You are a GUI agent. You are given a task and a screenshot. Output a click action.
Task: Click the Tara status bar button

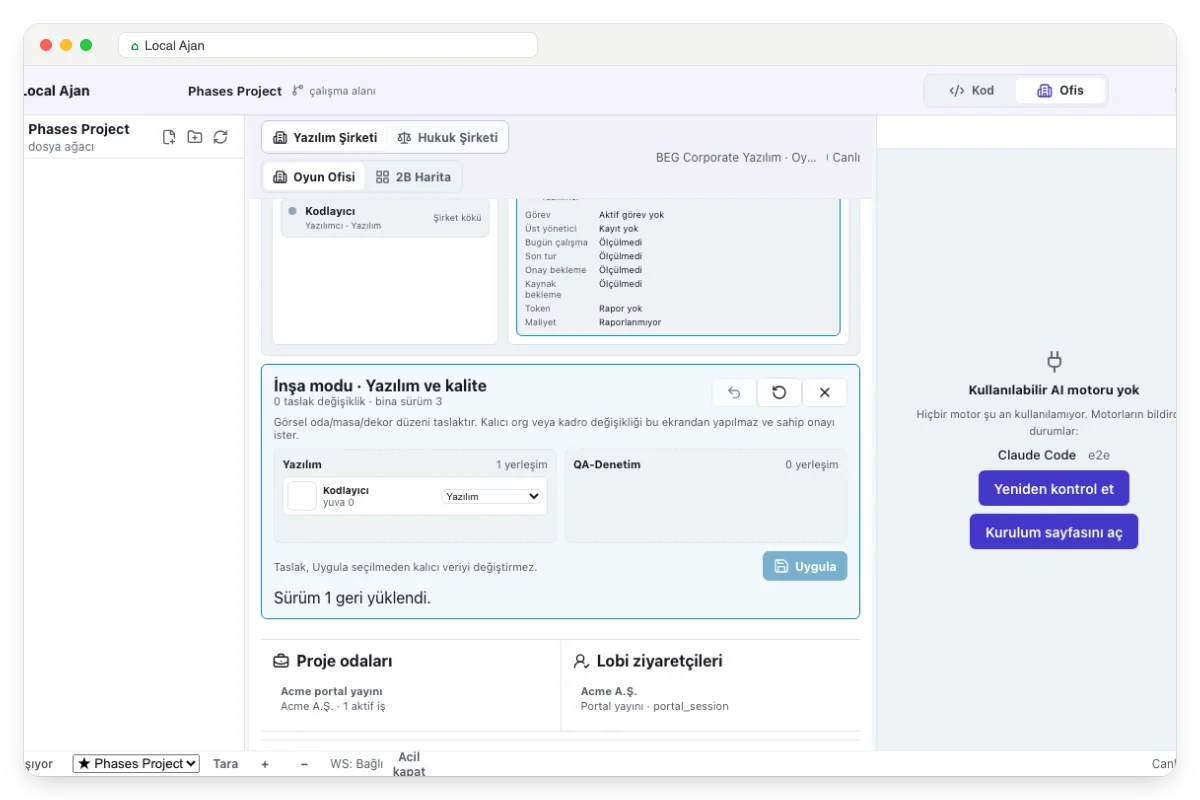(x=226, y=764)
